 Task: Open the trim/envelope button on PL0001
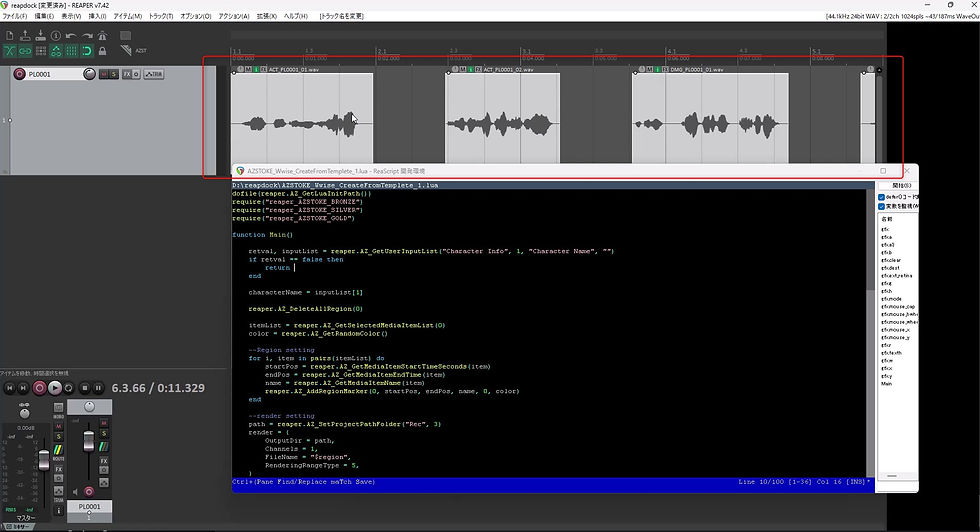pyautogui.click(x=154, y=74)
